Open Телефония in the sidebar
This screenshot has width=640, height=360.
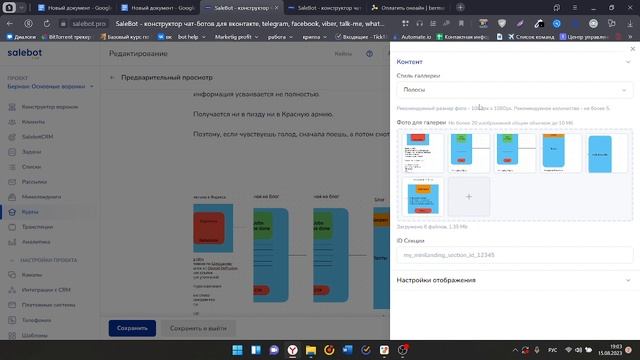tap(36, 320)
